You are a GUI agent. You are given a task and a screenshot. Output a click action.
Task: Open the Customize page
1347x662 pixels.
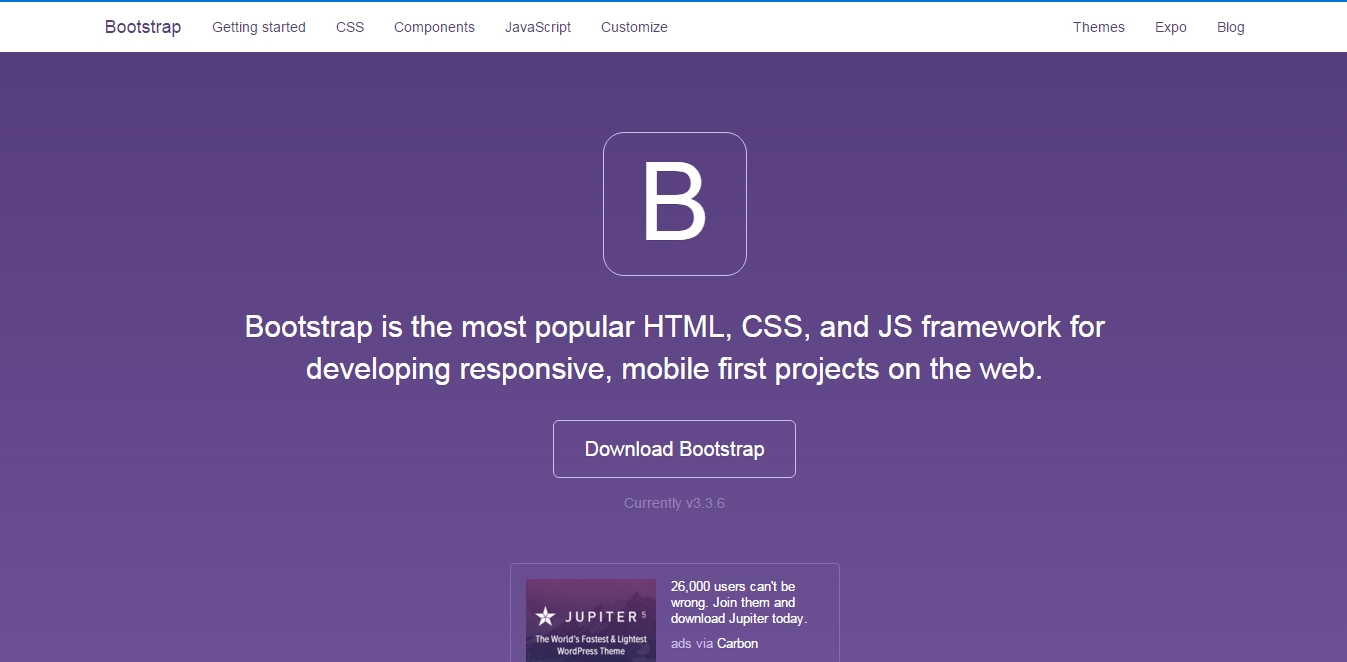[x=634, y=27]
